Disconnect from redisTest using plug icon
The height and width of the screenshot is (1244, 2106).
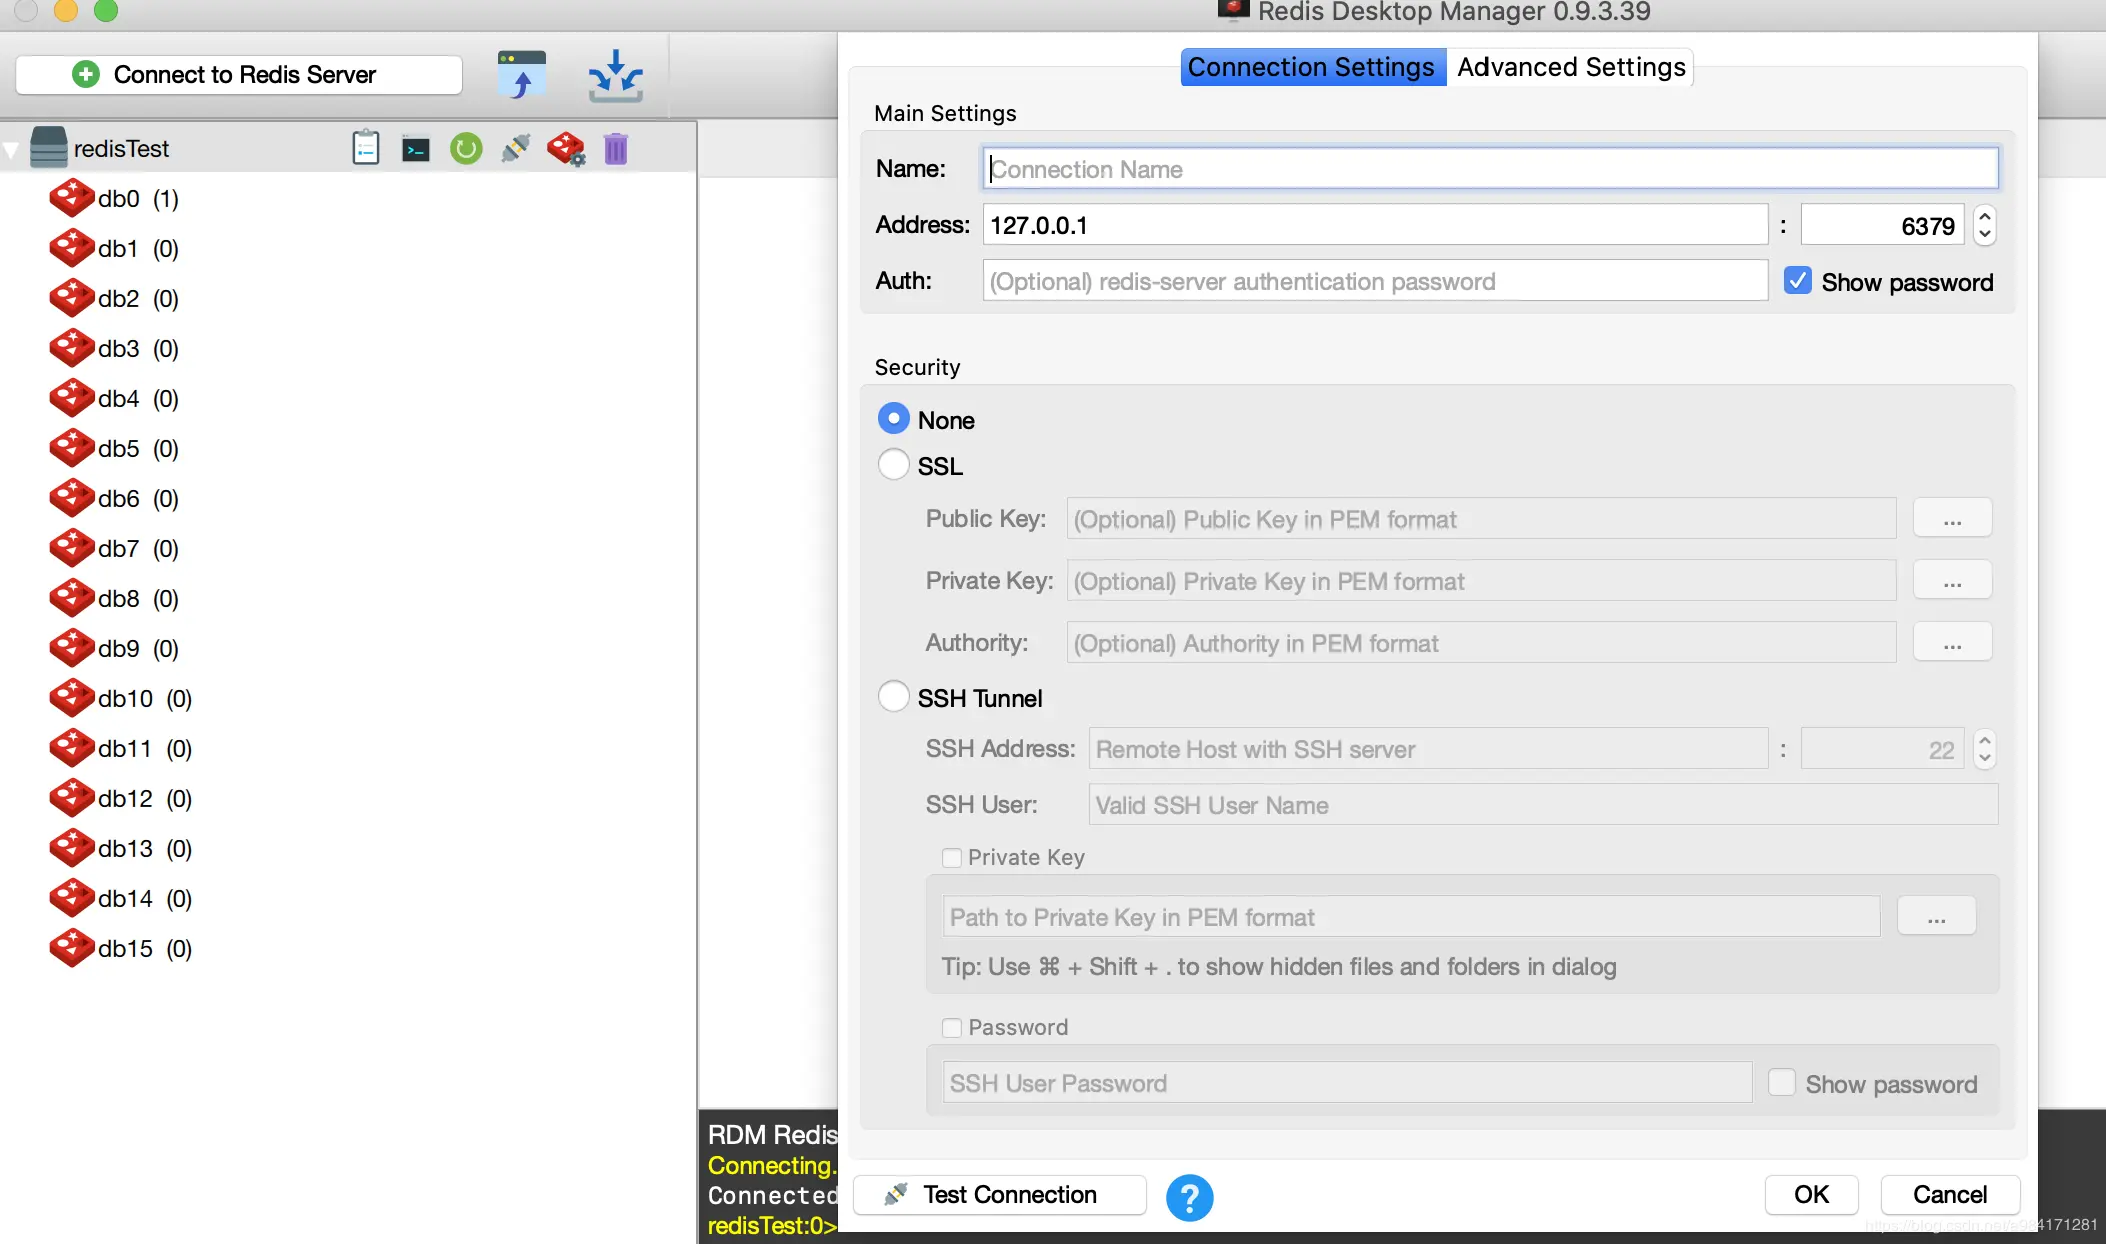[516, 149]
